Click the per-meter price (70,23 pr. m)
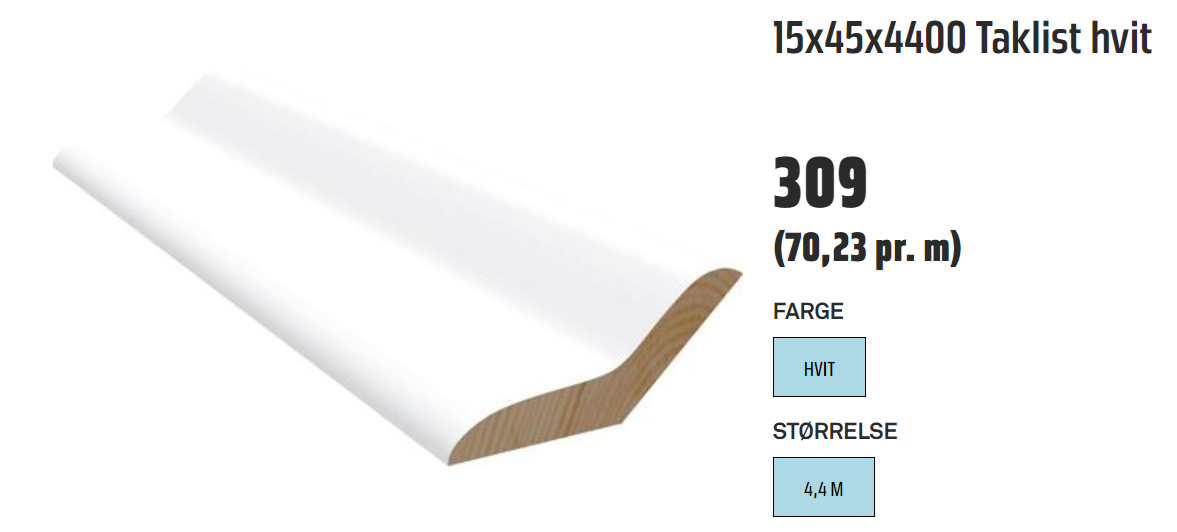 tap(867, 248)
